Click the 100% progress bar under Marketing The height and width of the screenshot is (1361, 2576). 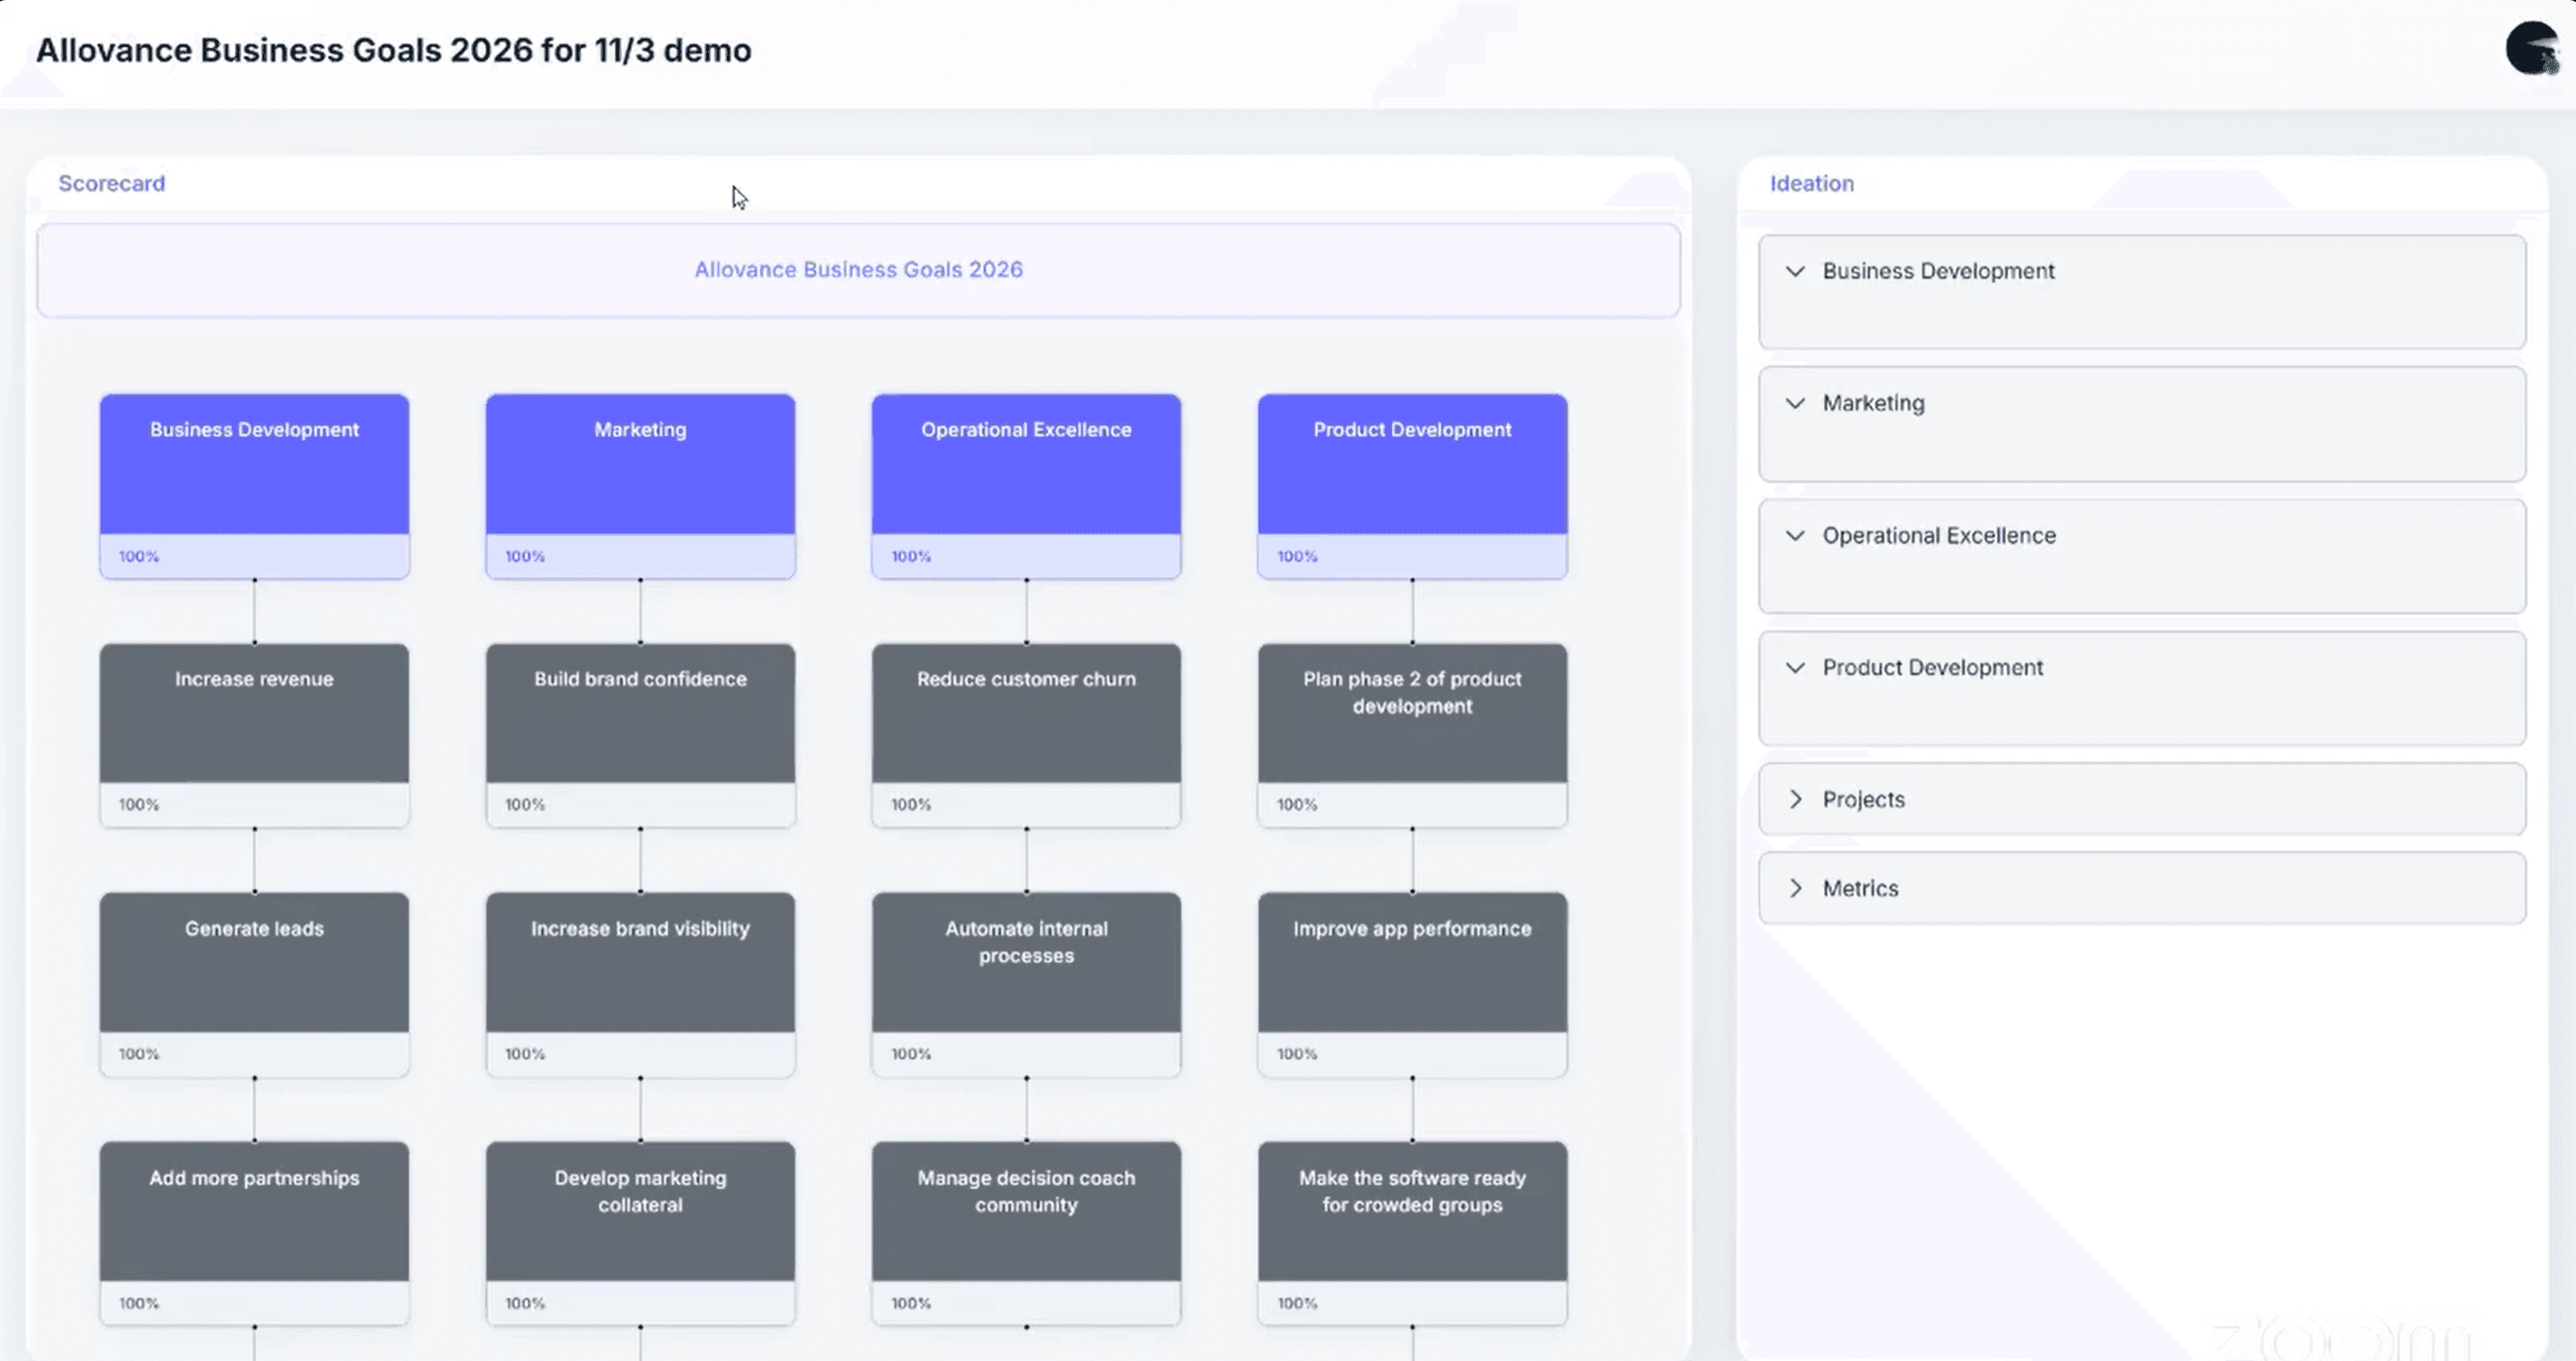pyautogui.click(x=640, y=556)
